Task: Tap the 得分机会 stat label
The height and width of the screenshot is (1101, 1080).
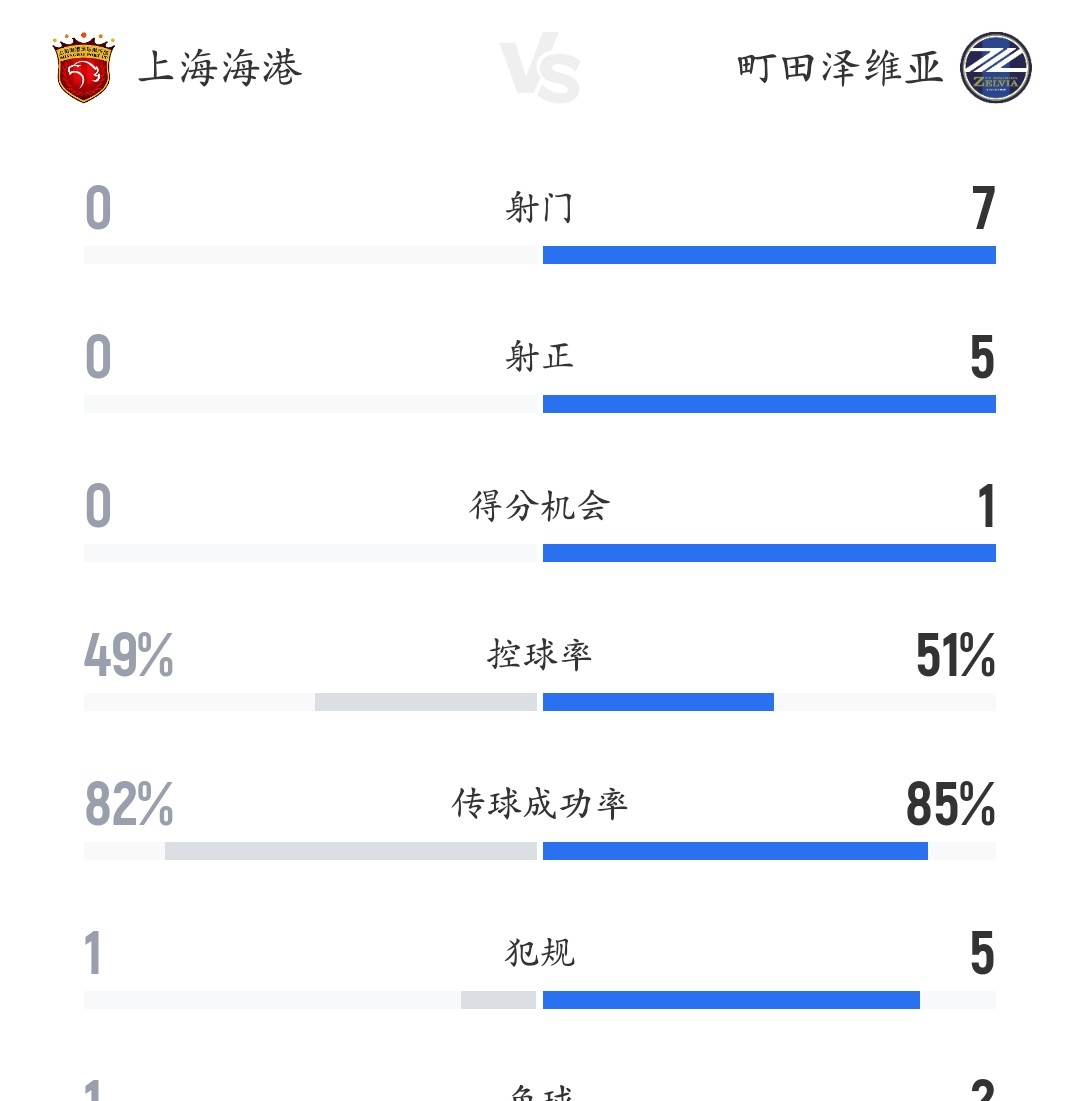Action: coord(540,506)
